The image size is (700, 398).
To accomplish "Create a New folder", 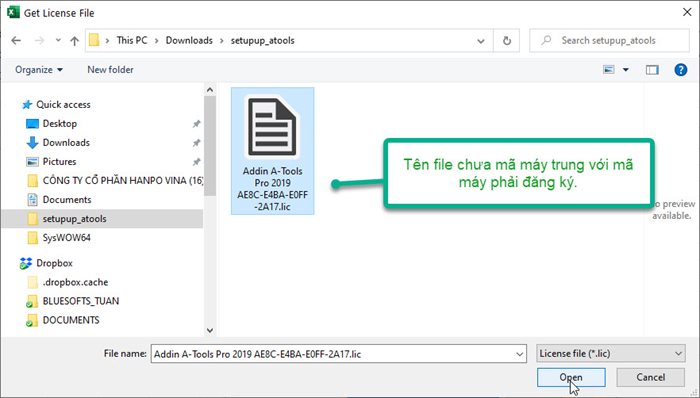I will pyautogui.click(x=110, y=70).
